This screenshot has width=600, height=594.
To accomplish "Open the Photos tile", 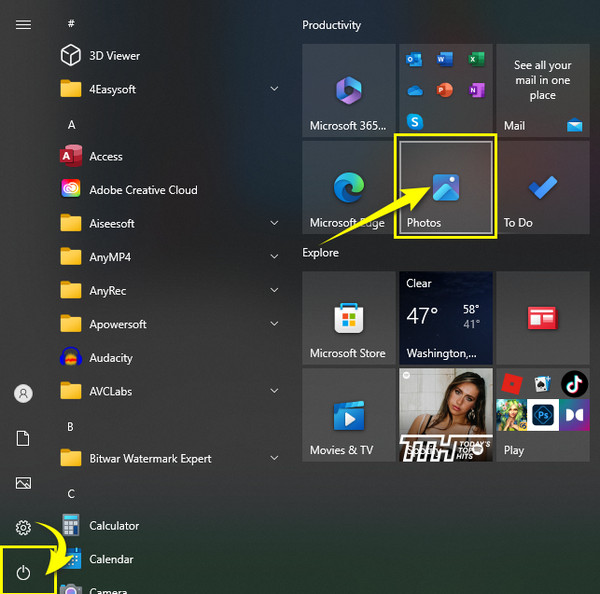I will (x=446, y=188).
